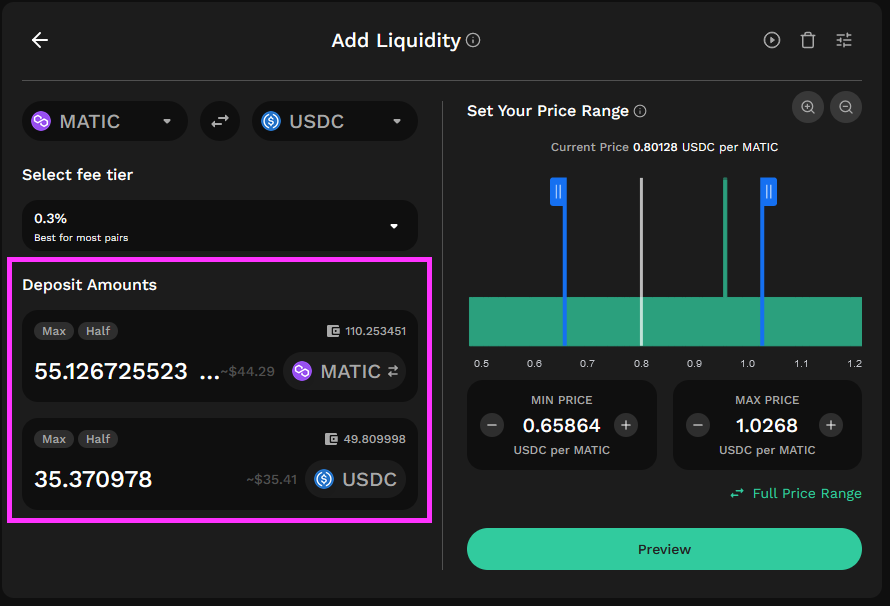Go back with the left arrow icon
The width and height of the screenshot is (890, 606).
pyautogui.click(x=40, y=40)
